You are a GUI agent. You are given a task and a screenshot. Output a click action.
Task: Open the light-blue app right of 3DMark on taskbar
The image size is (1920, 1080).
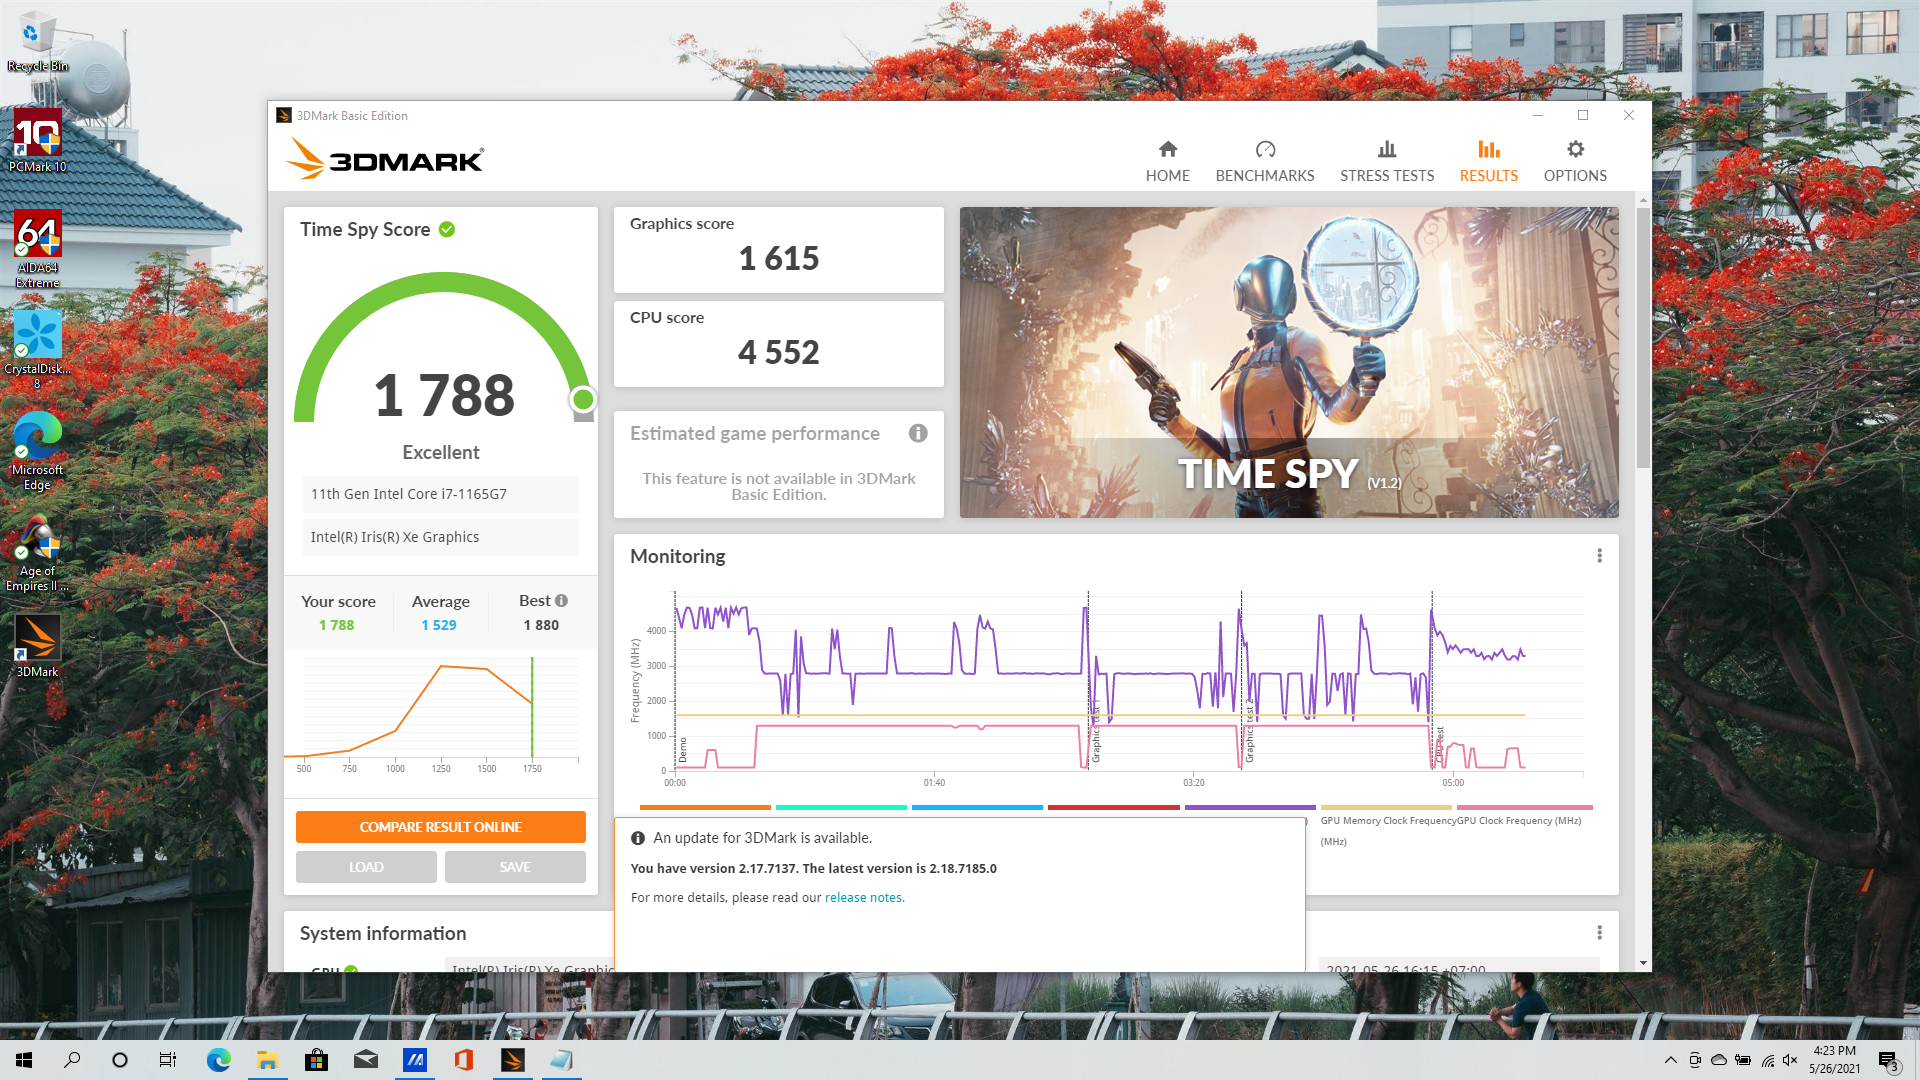tap(561, 1060)
